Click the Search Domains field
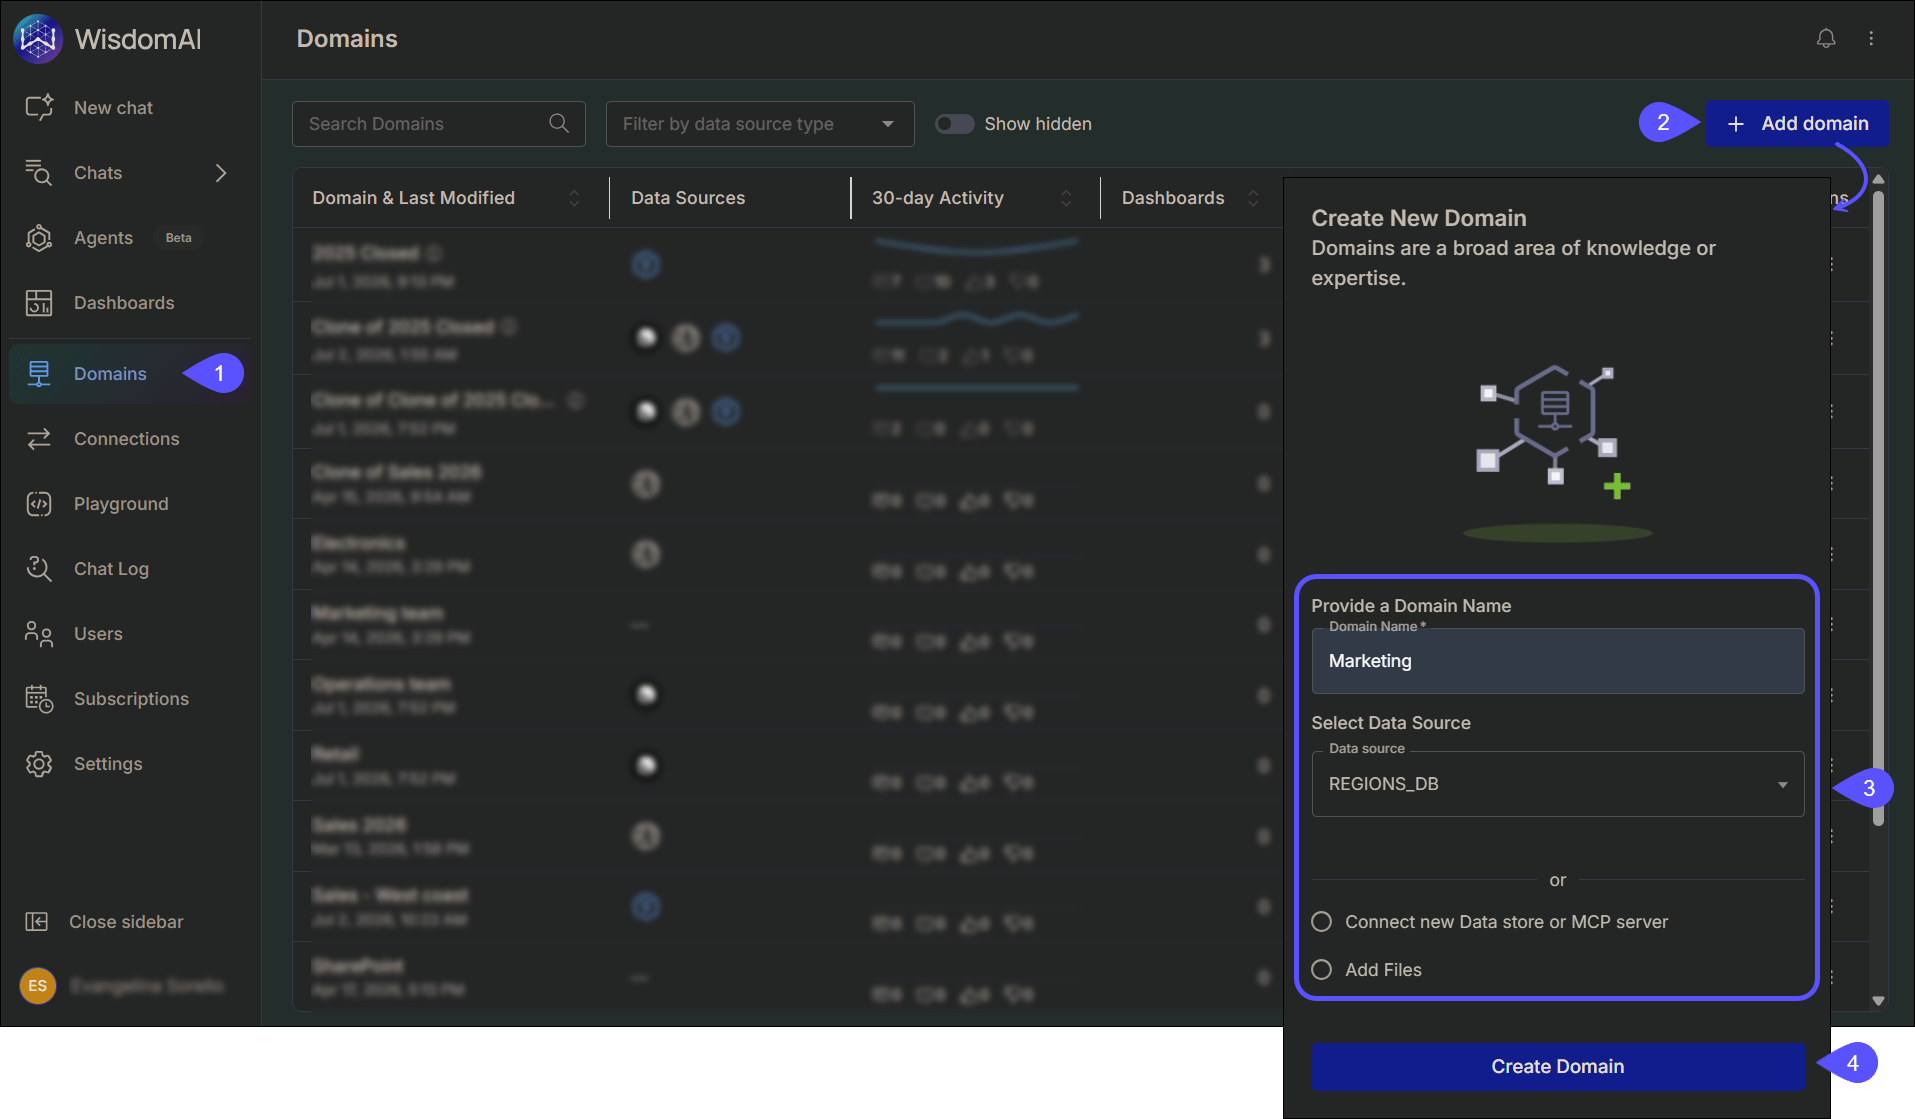This screenshot has height=1119, width=1915. [438, 123]
